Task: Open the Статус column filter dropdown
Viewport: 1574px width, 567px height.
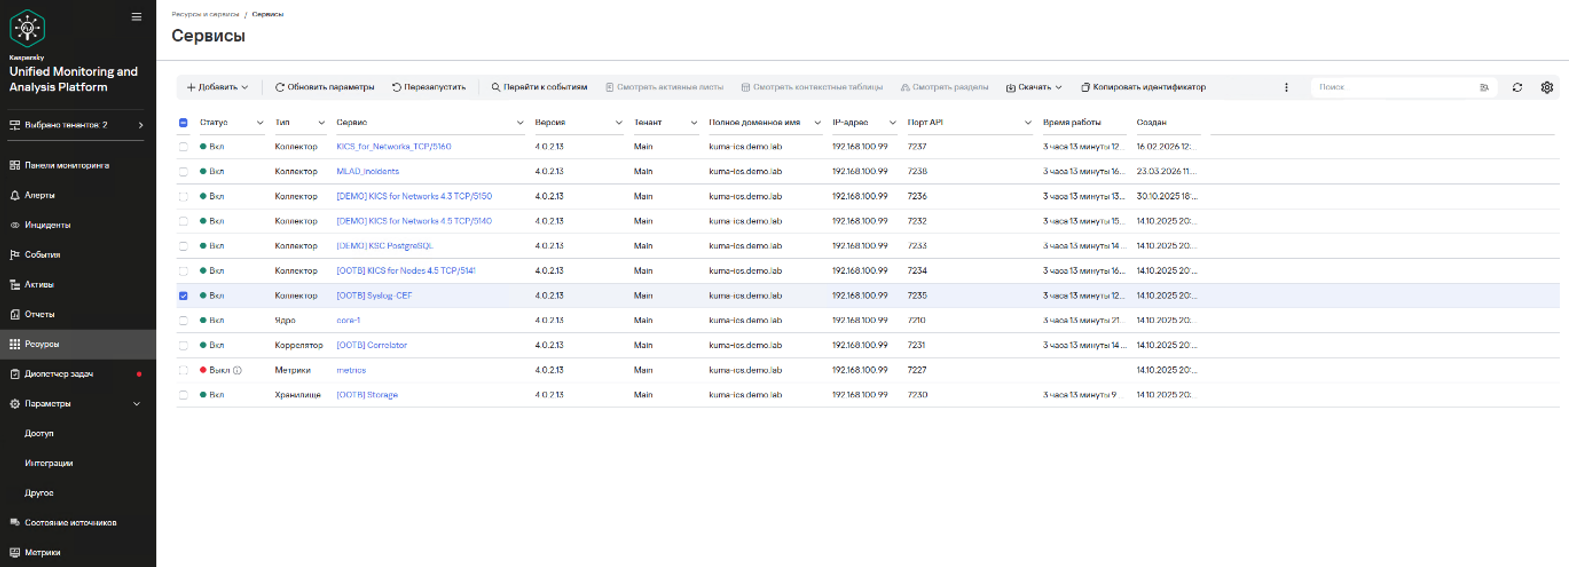Action: coord(260,123)
